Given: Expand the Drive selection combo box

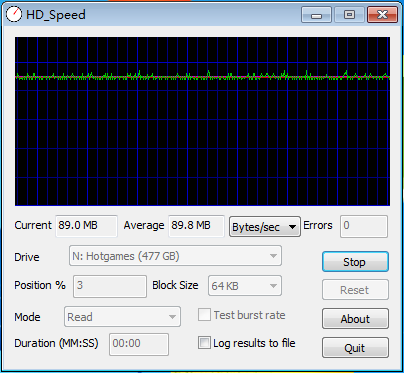Looking at the screenshot, I should [x=175, y=256].
